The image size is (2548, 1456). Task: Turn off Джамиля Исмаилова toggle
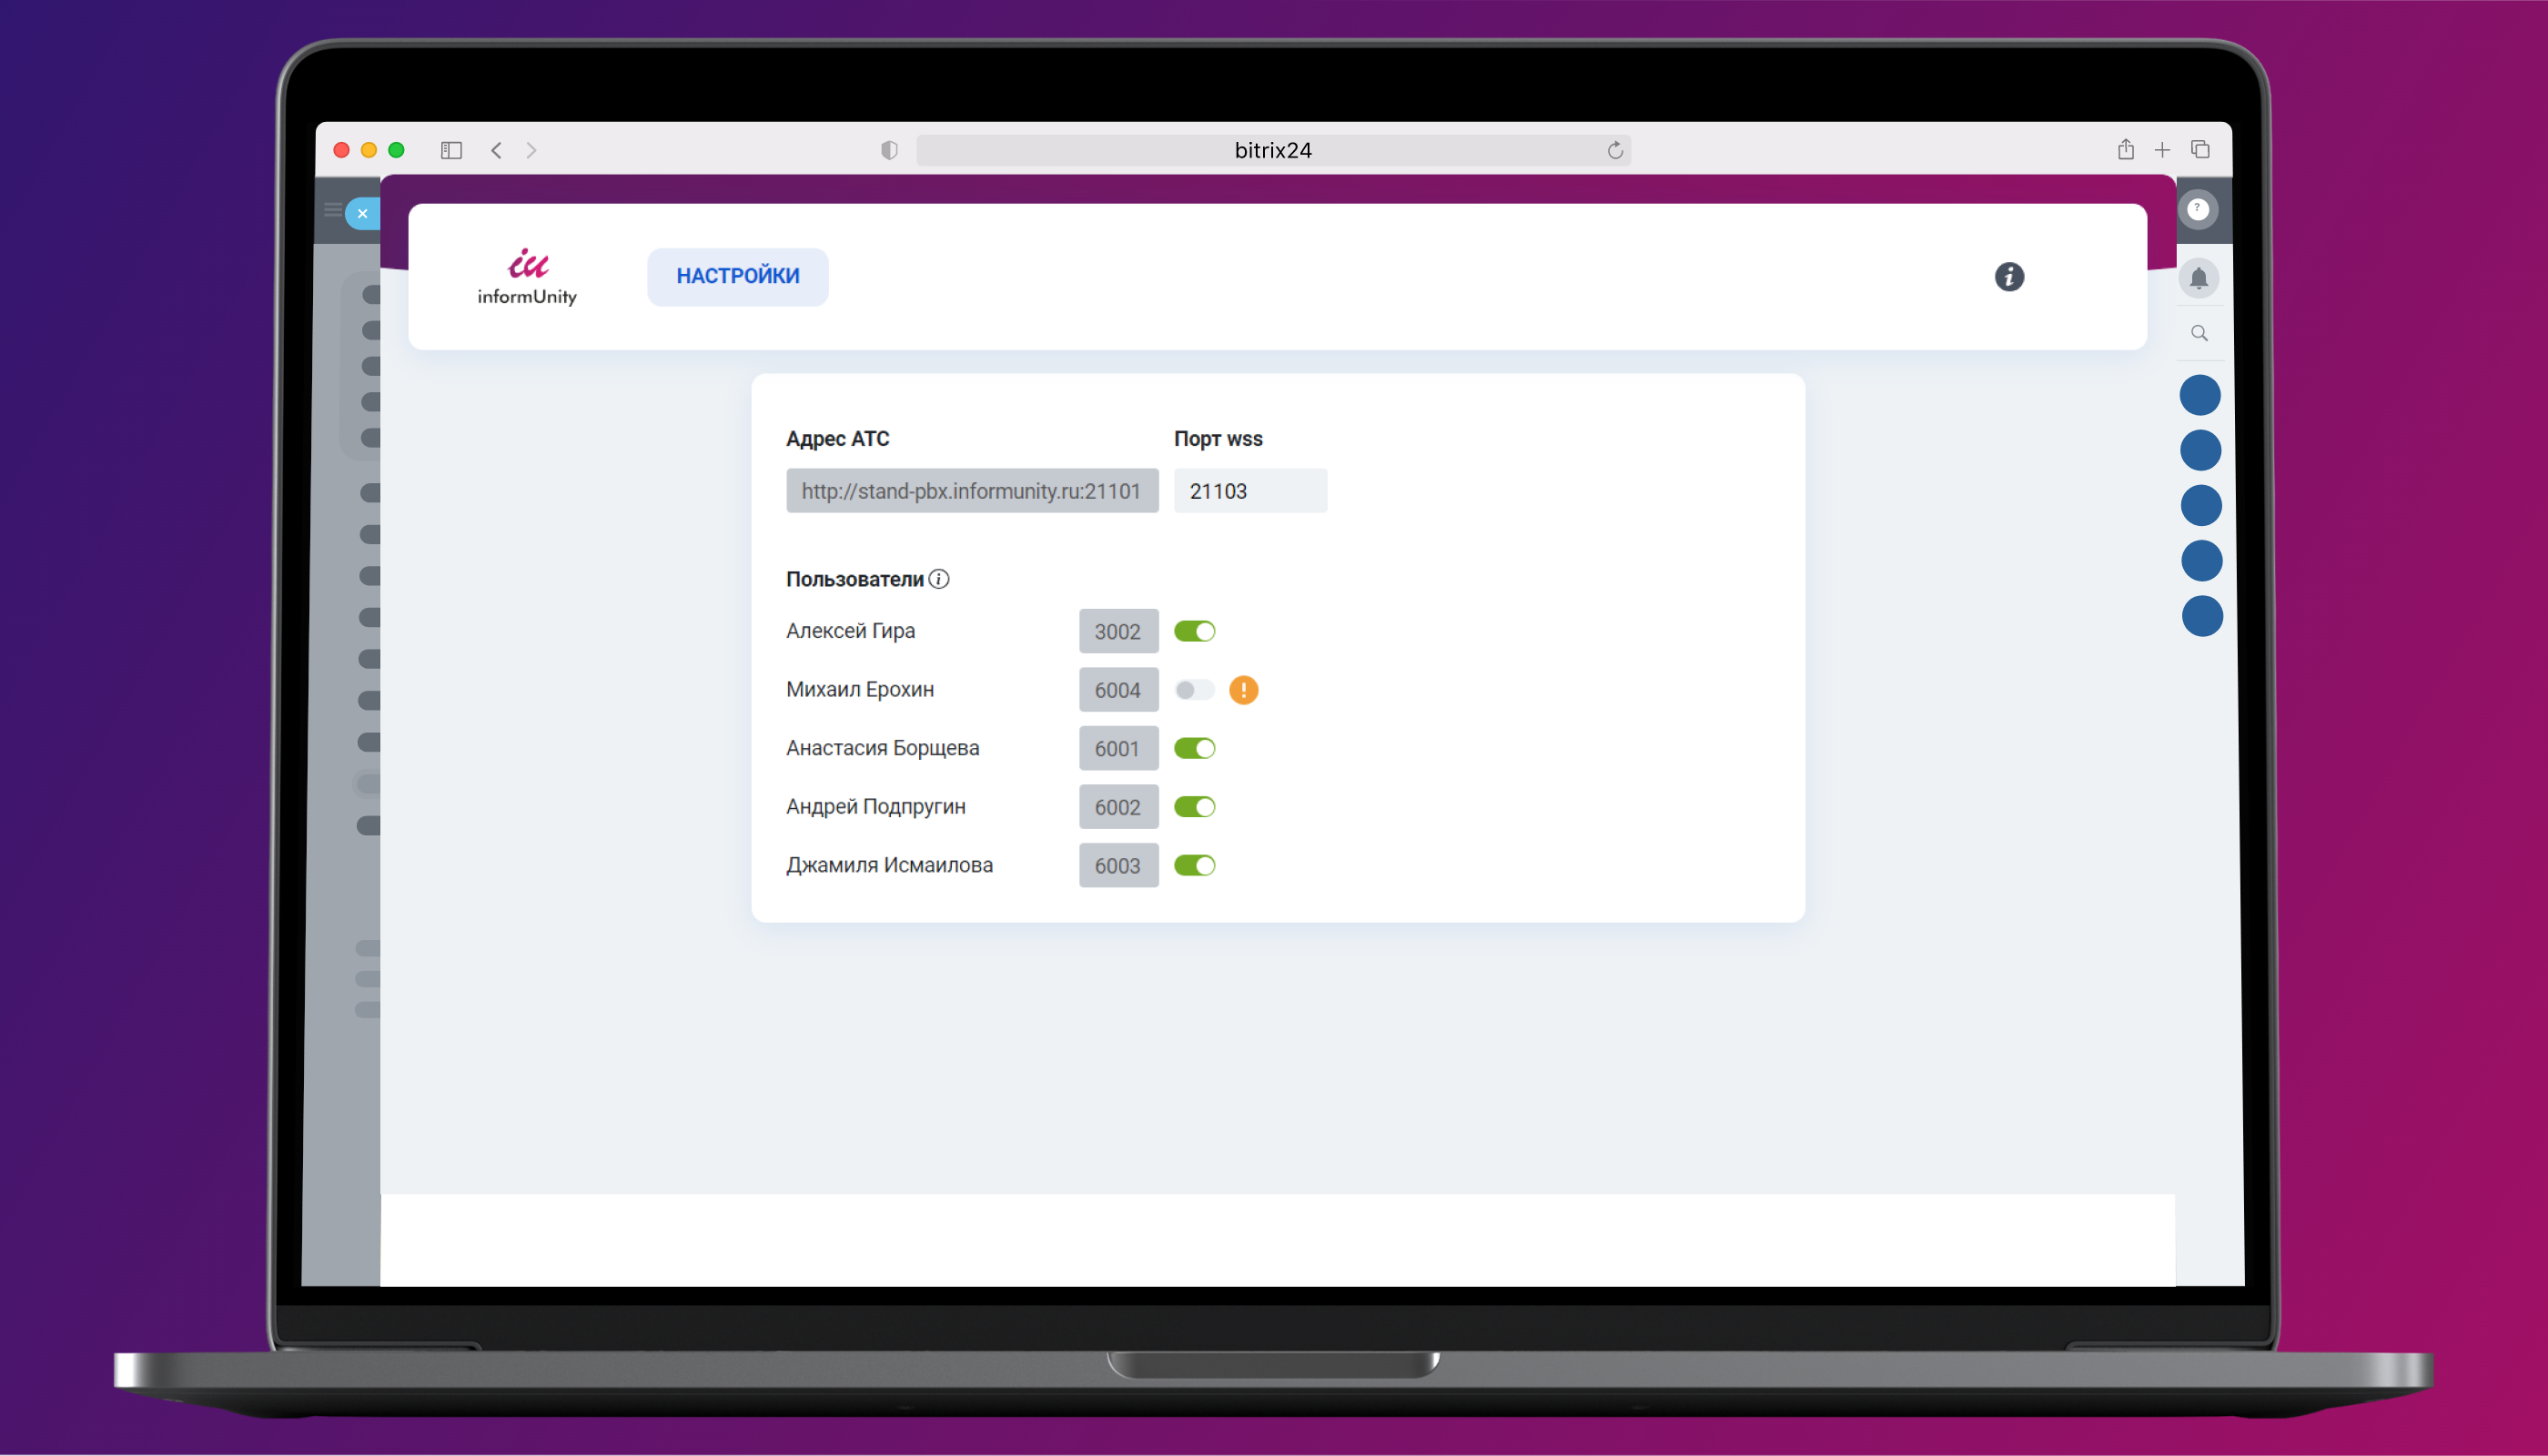[1194, 865]
